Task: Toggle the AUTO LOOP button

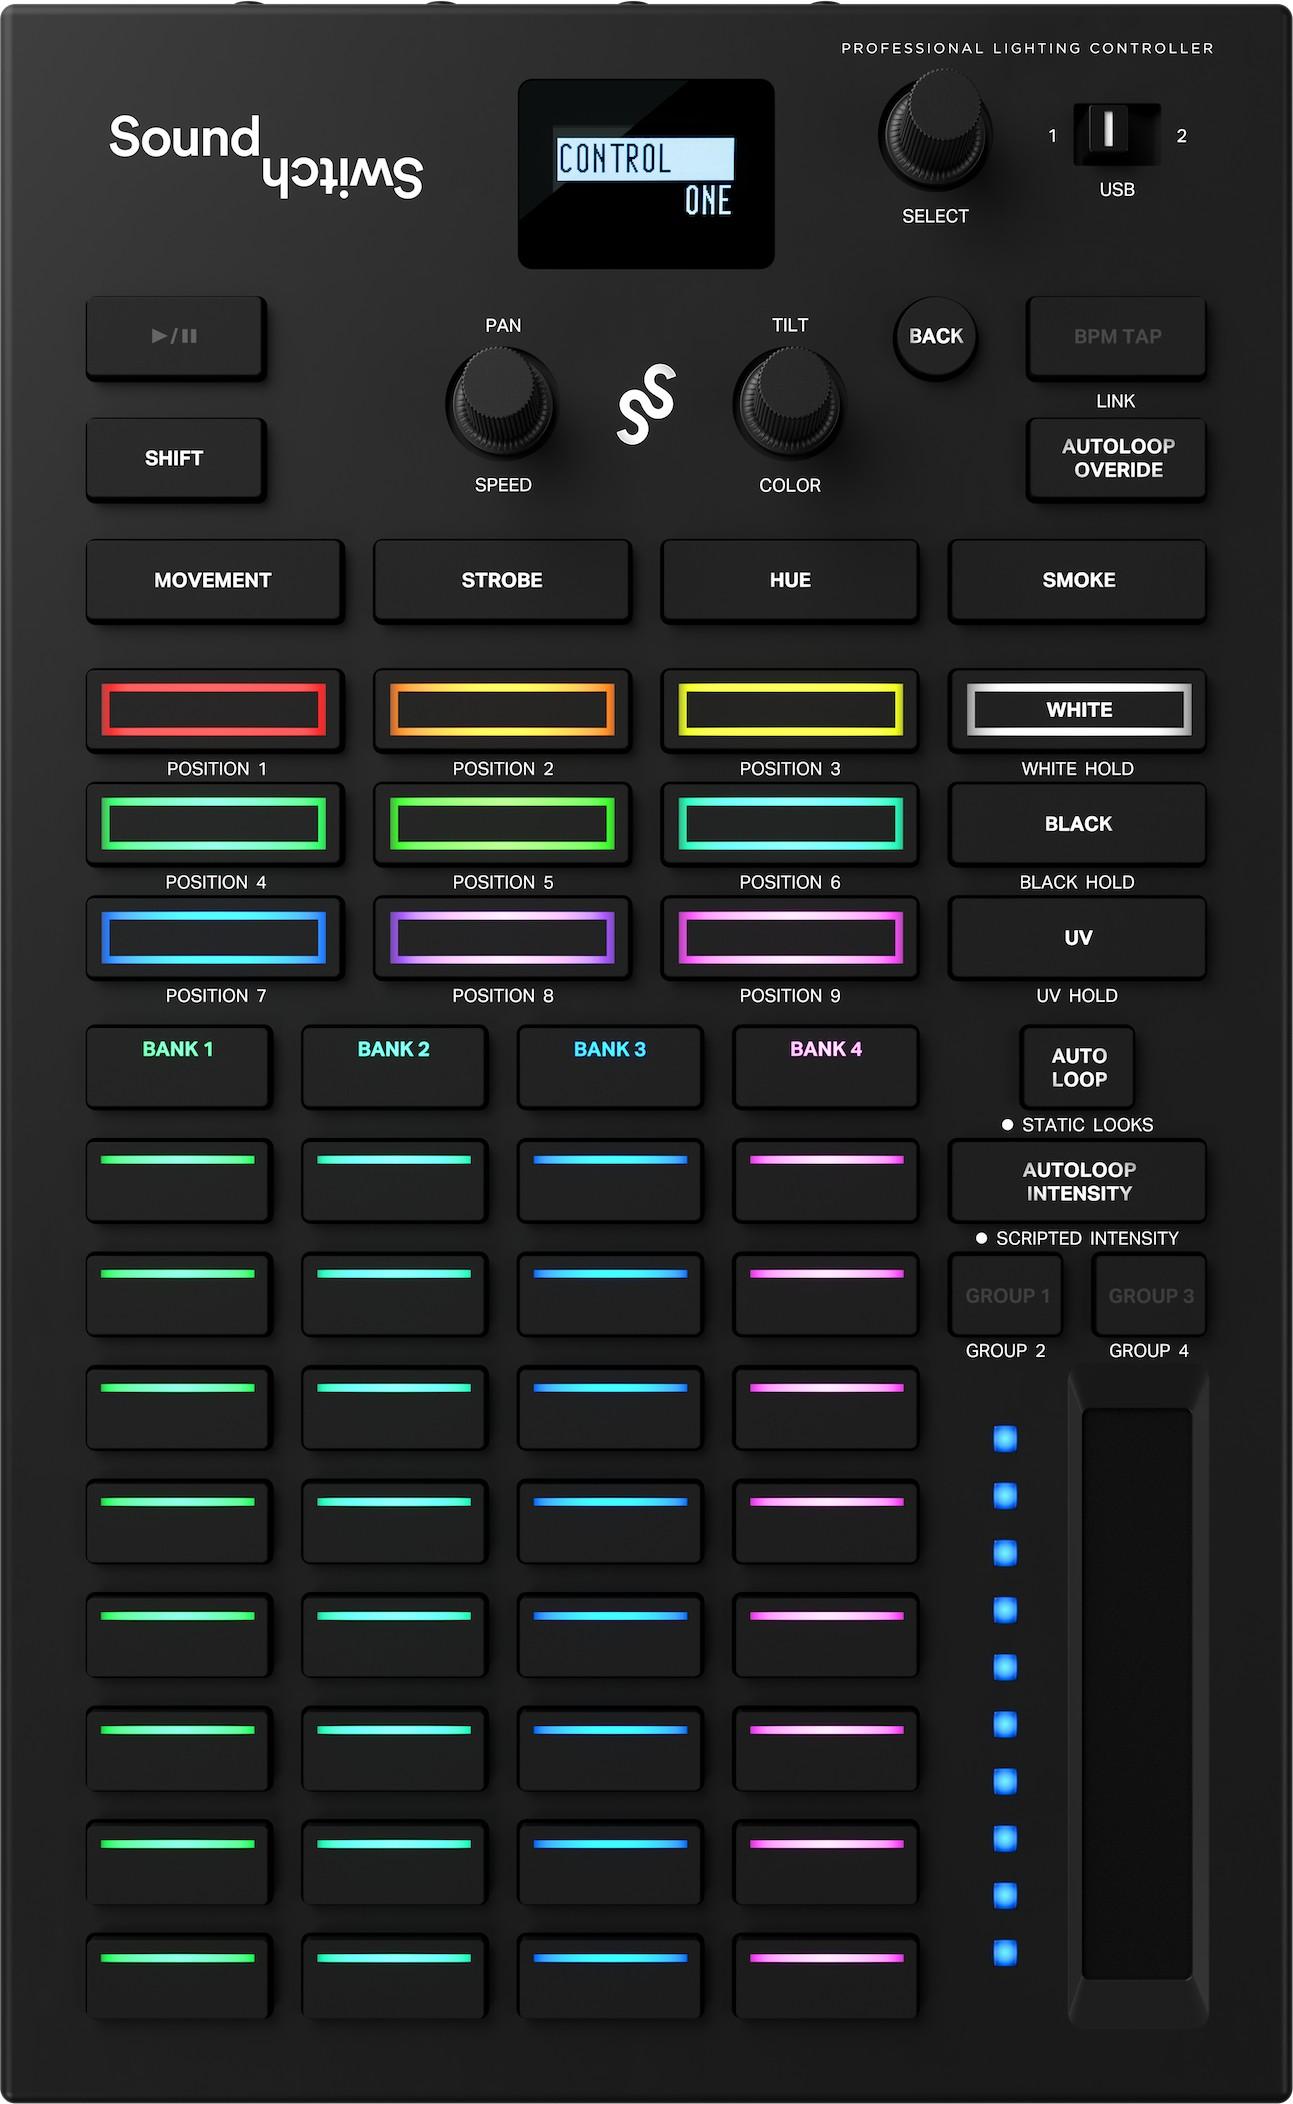Action: click(1078, 1067)
